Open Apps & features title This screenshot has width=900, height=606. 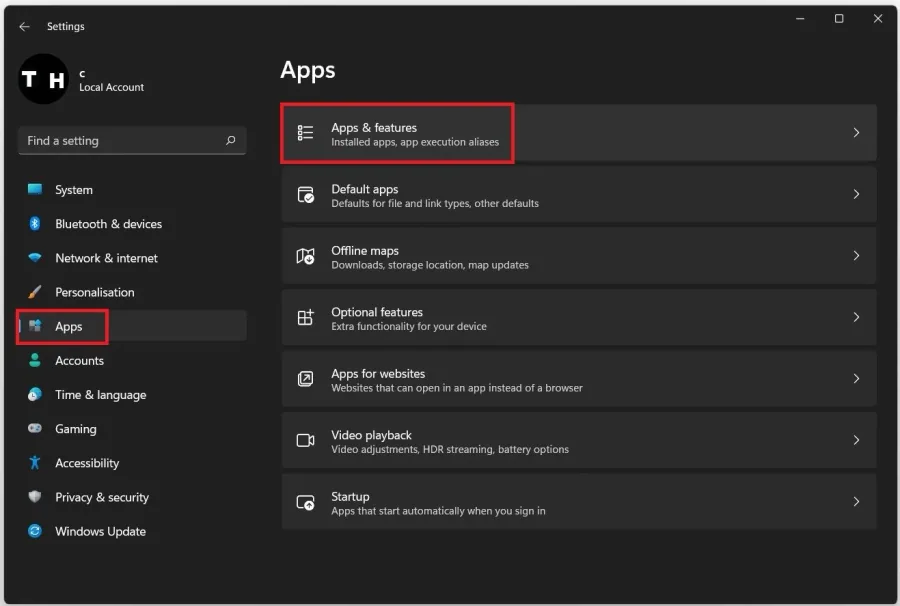(x=374, y=127)
